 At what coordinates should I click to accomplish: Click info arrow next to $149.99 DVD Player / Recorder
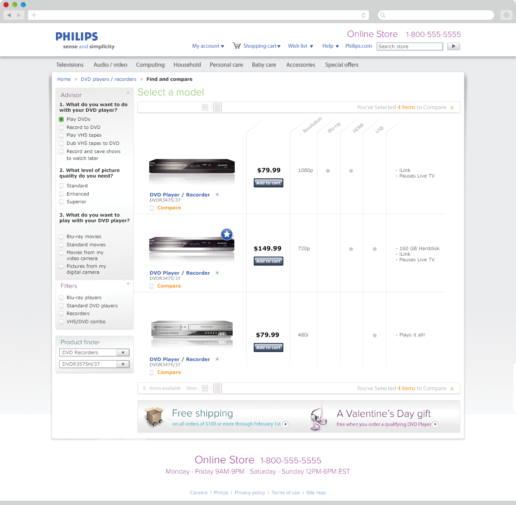click(217, 273)
